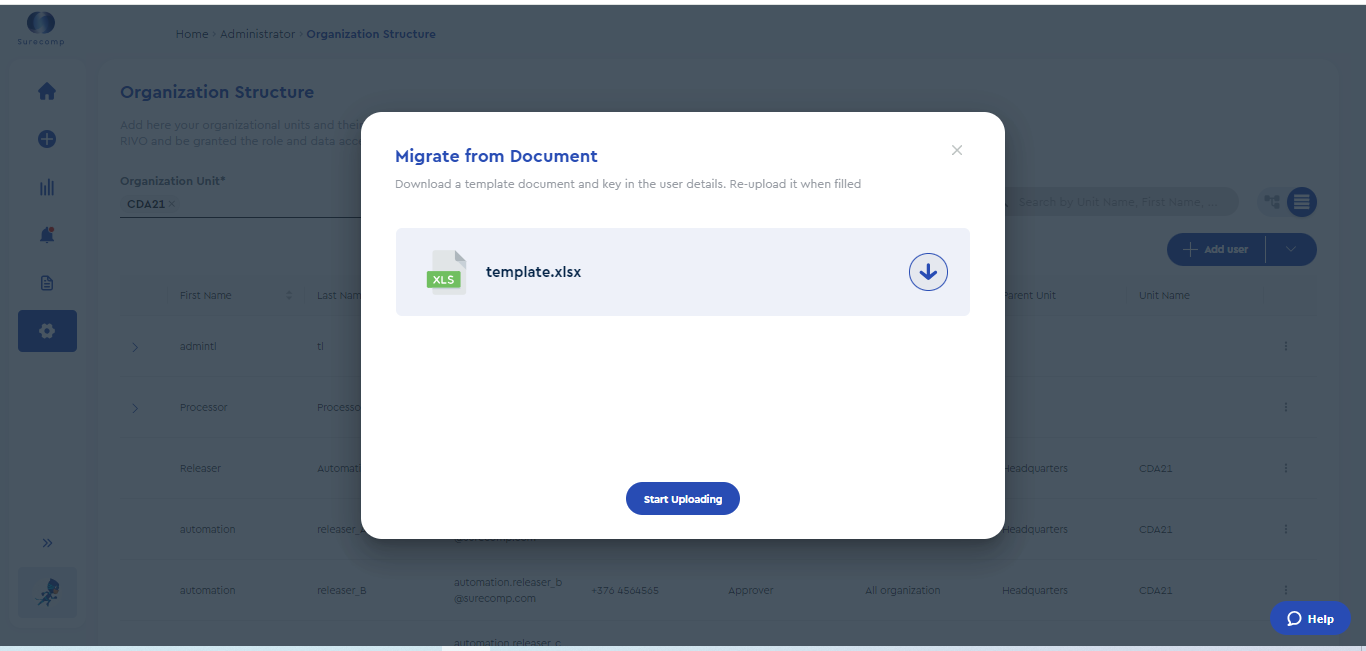Screen dimensions: 1366x651
Task: Download template.xlsx using the arrow icon
Action: (928, 271)
